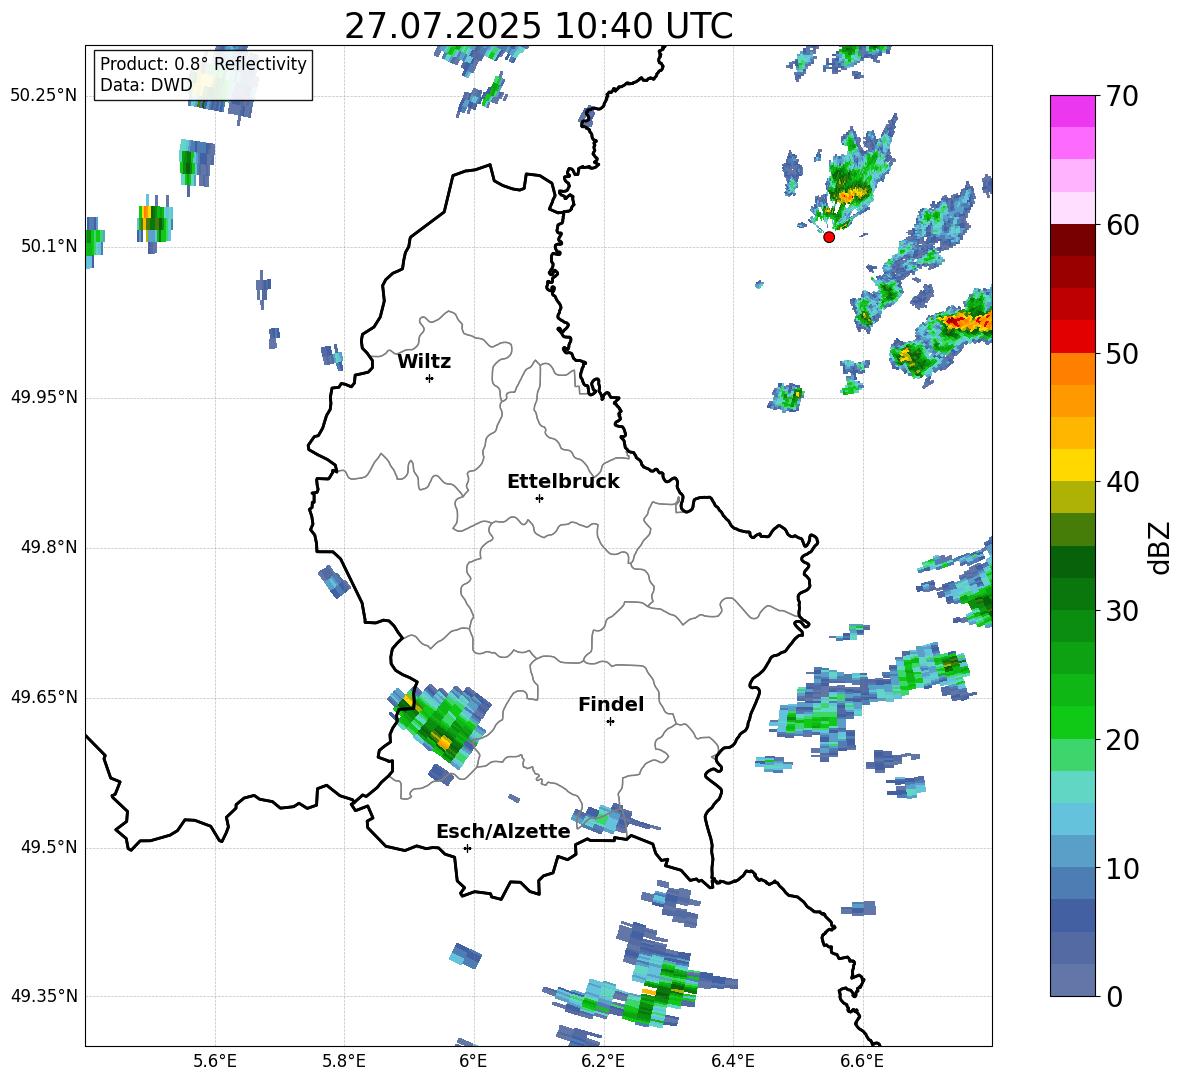
Task: Click the 20 colorbar tick label
Action: pos(1122,740)
